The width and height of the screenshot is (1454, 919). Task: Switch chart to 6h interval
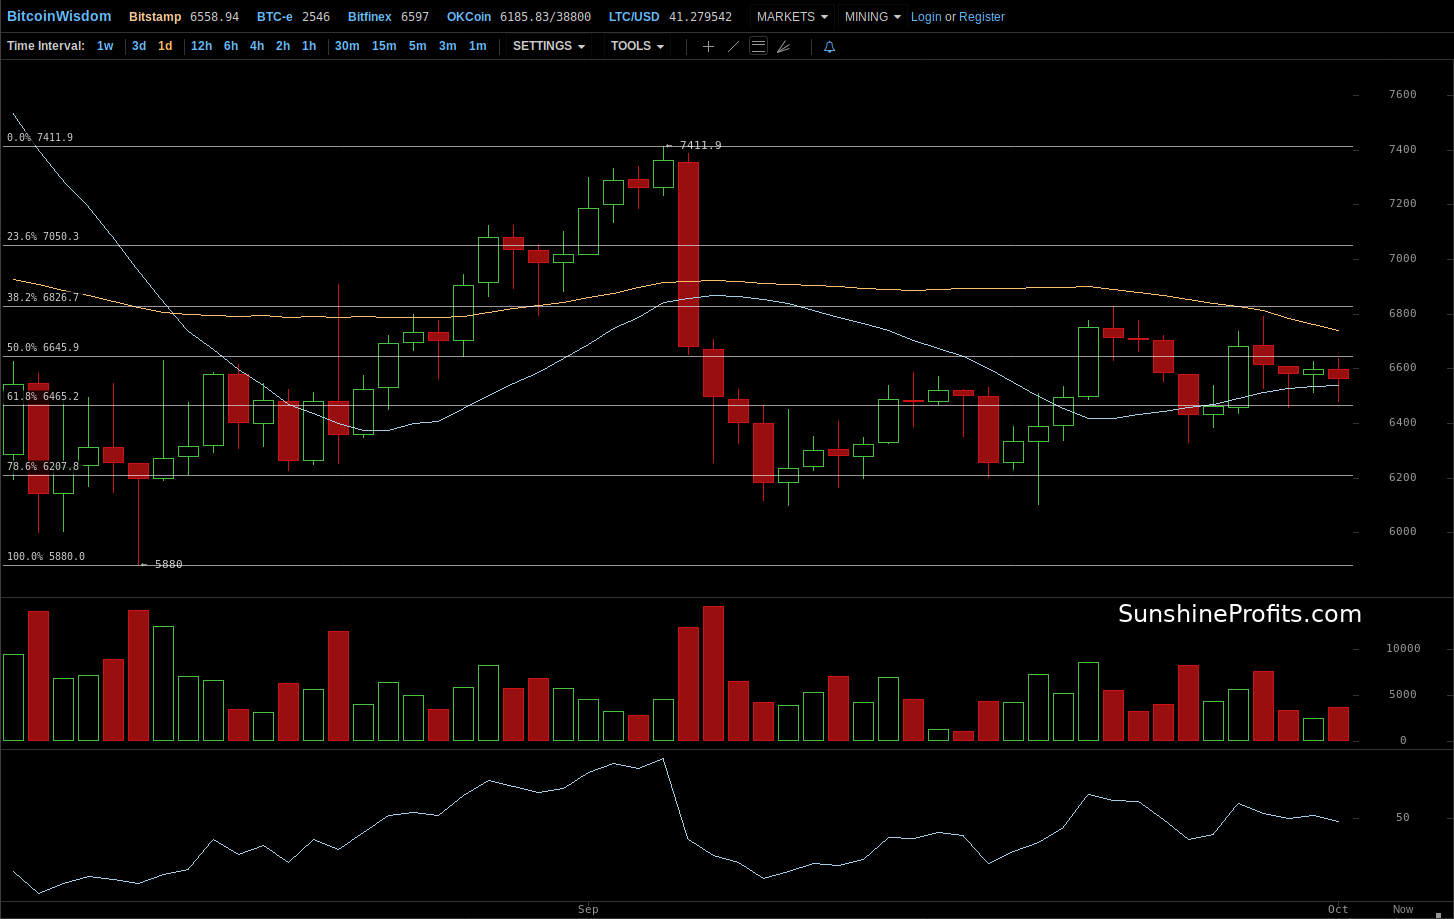tap(231, 46)
